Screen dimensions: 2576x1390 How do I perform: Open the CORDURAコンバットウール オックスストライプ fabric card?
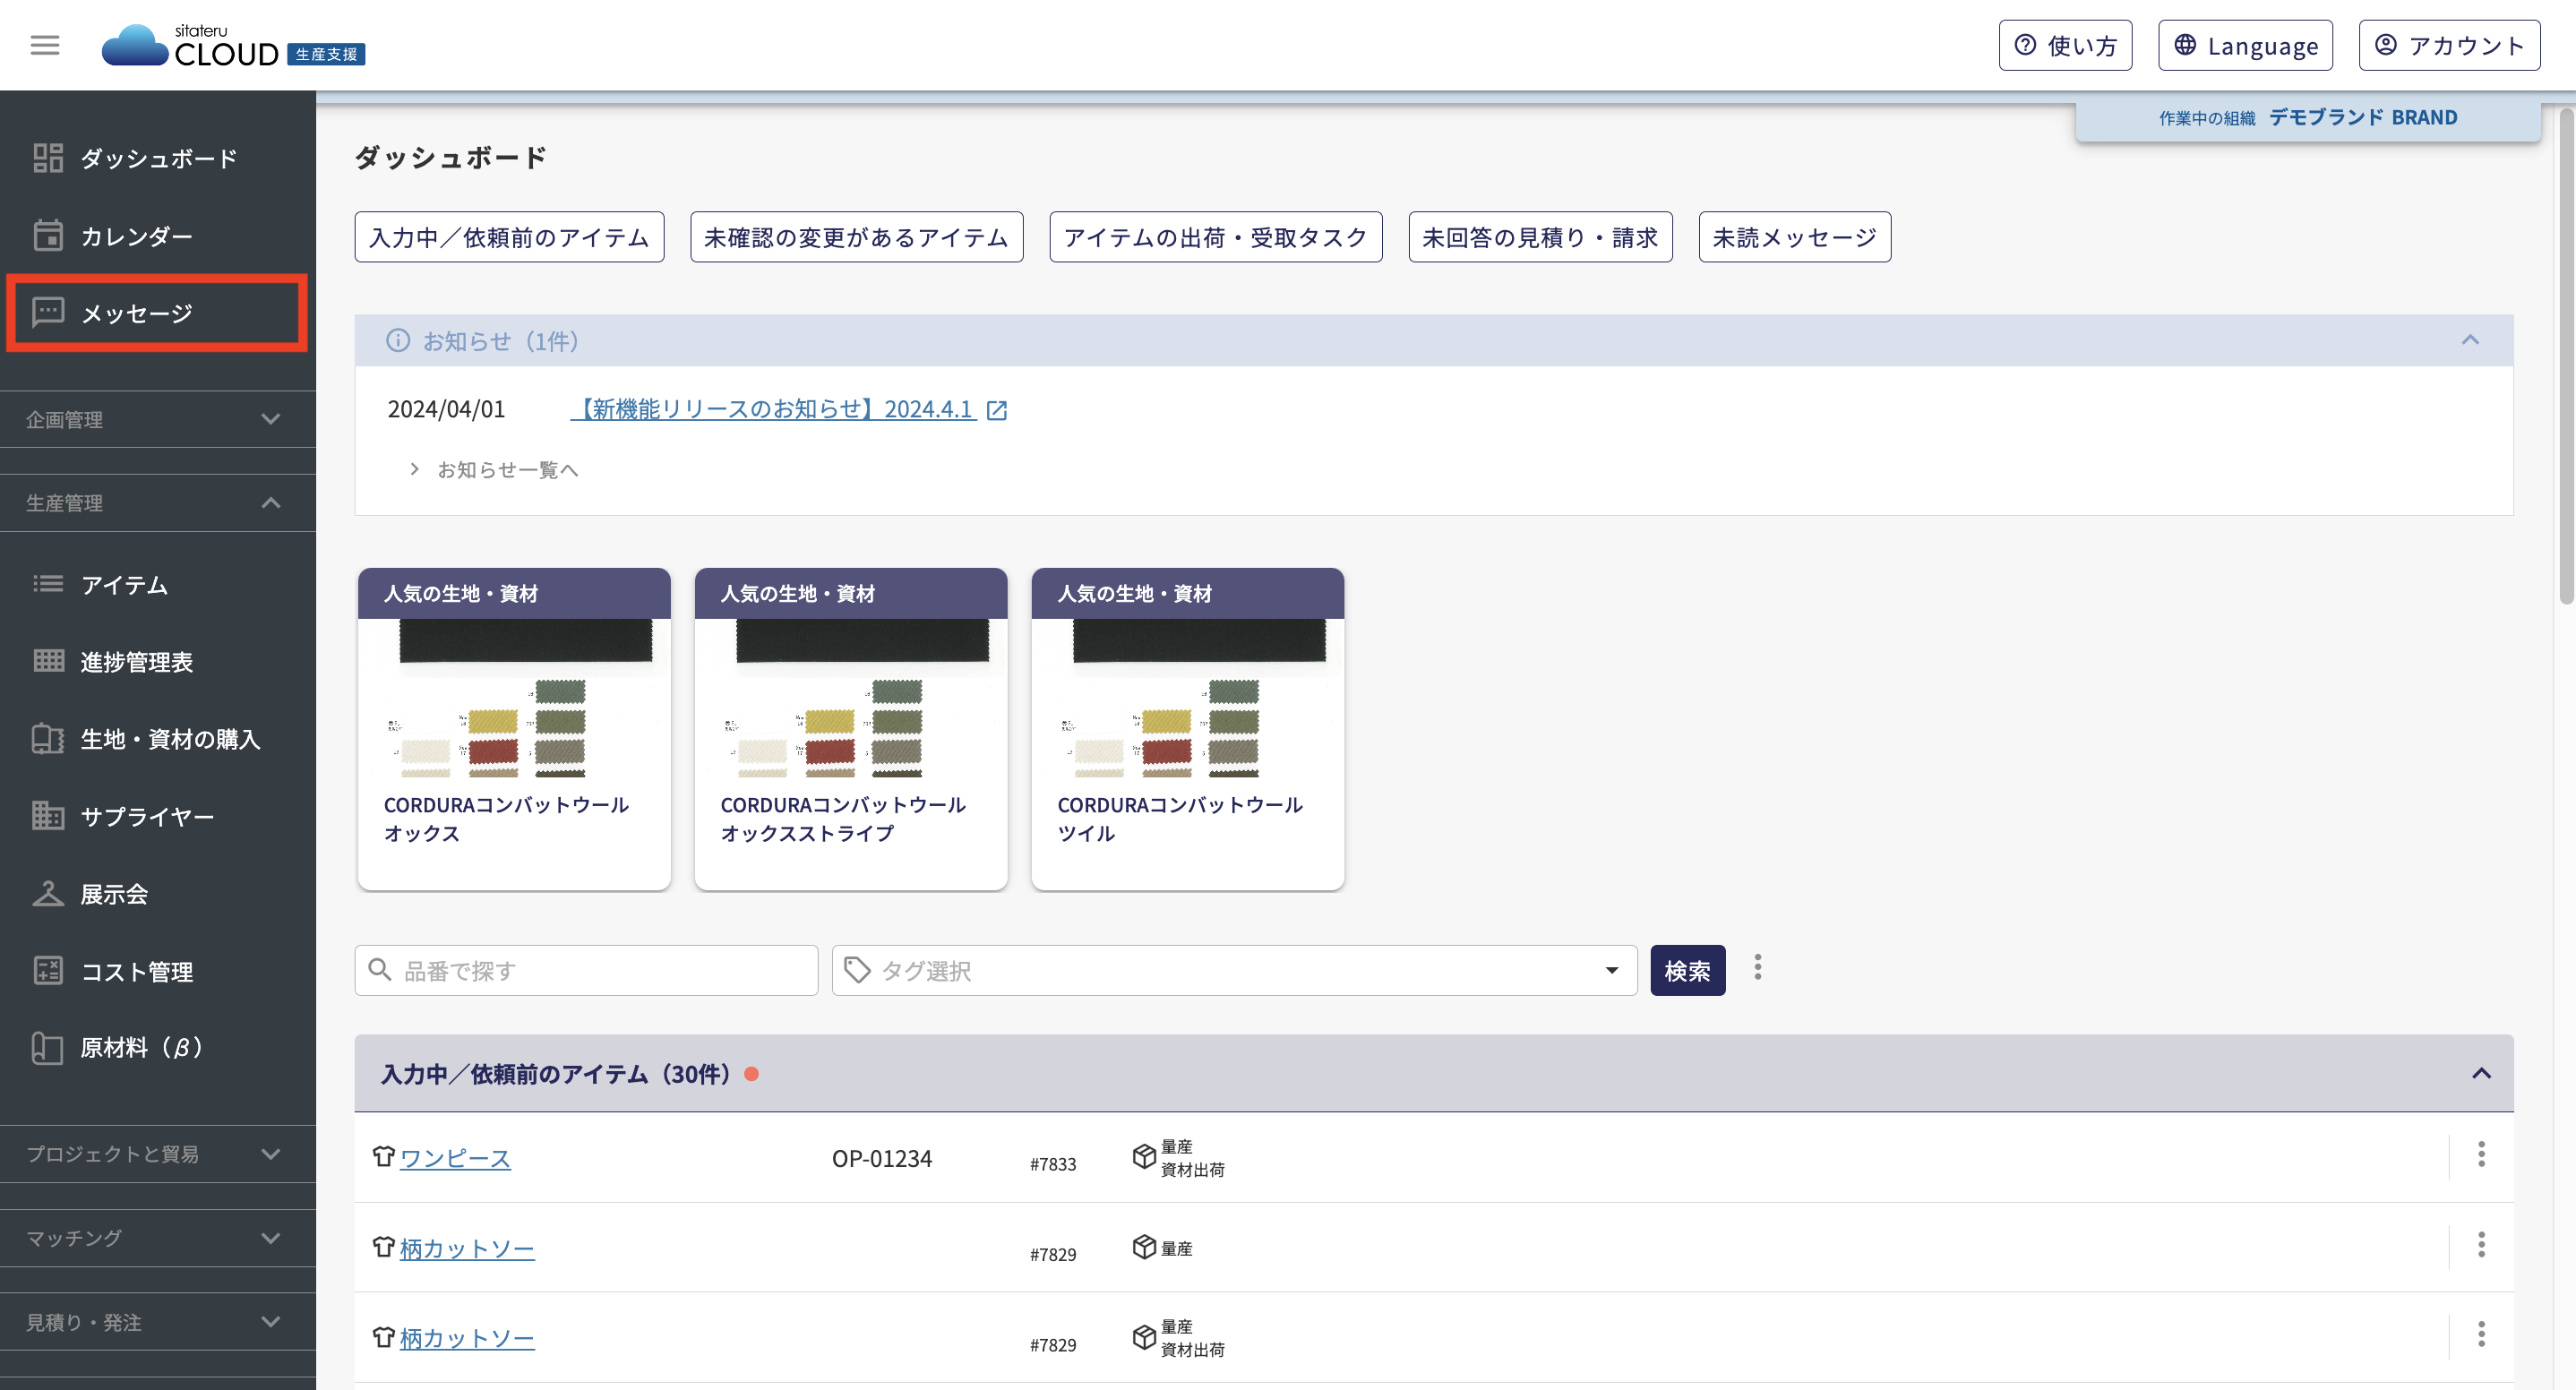[x=851, y=729]
